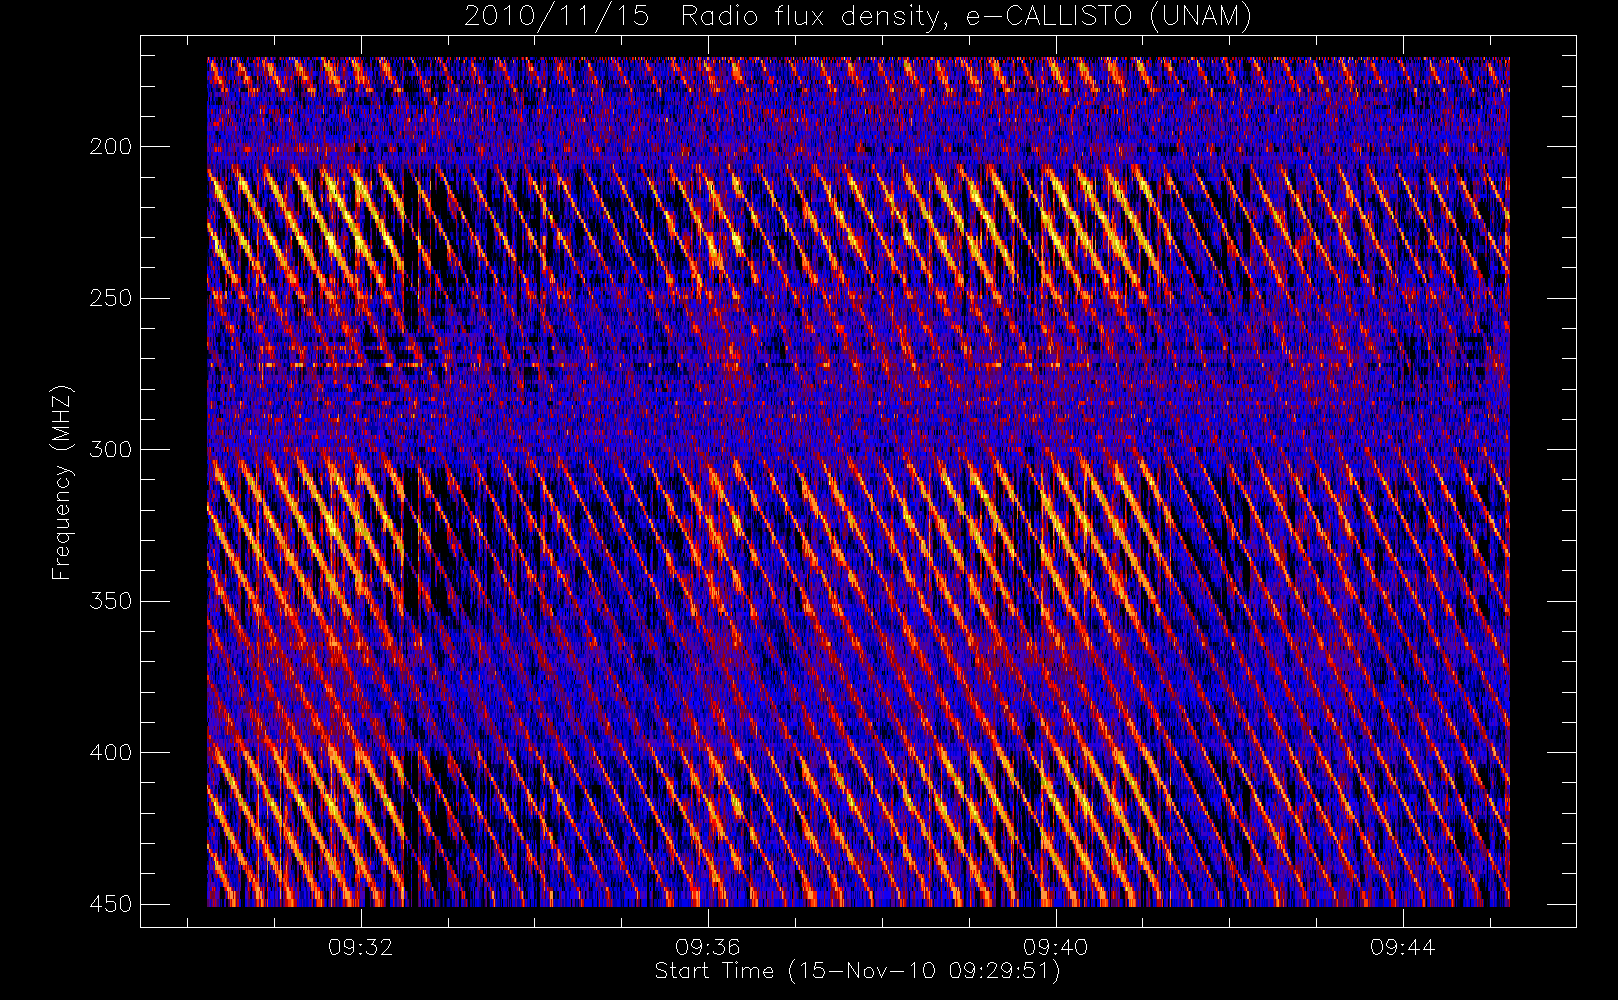Click the 350 frequency tick label
This screenshot has width=1618, height=1000.
[109, 601]
